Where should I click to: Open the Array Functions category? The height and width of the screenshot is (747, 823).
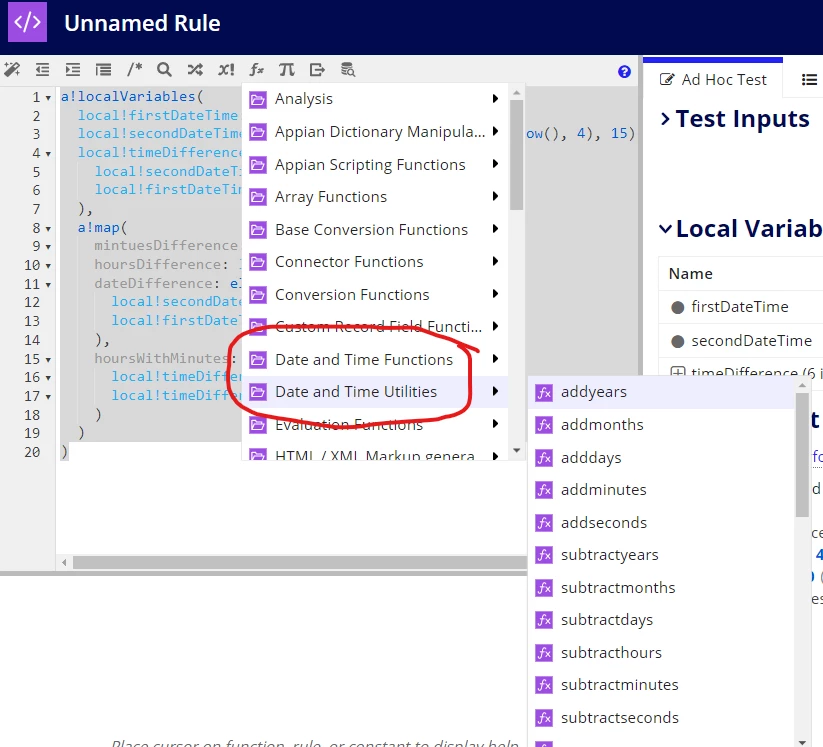point(375,197)
